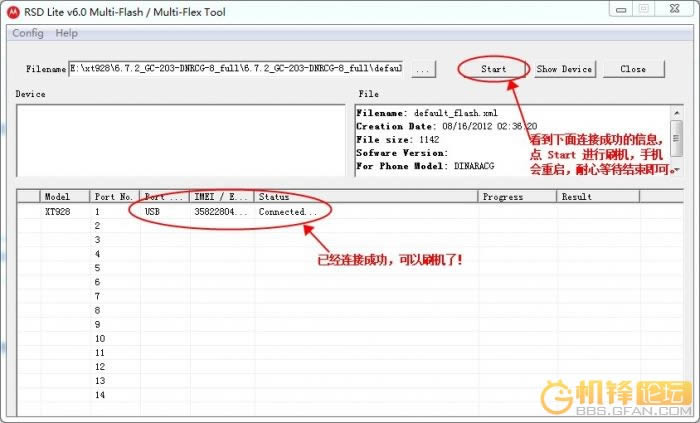Open the Help menu
The width and height of the screenshot is (700, 423).
[66, 33]
